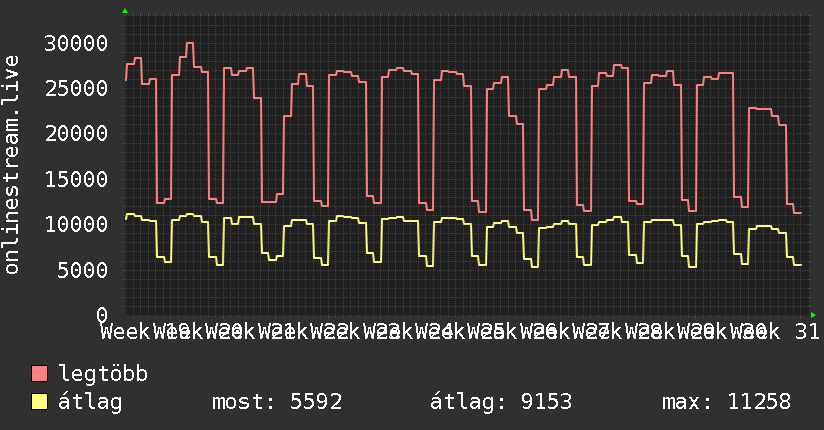Click the 'max: 11258' statistic
Screen dimensions: 824x430
(x=726, y=402)
